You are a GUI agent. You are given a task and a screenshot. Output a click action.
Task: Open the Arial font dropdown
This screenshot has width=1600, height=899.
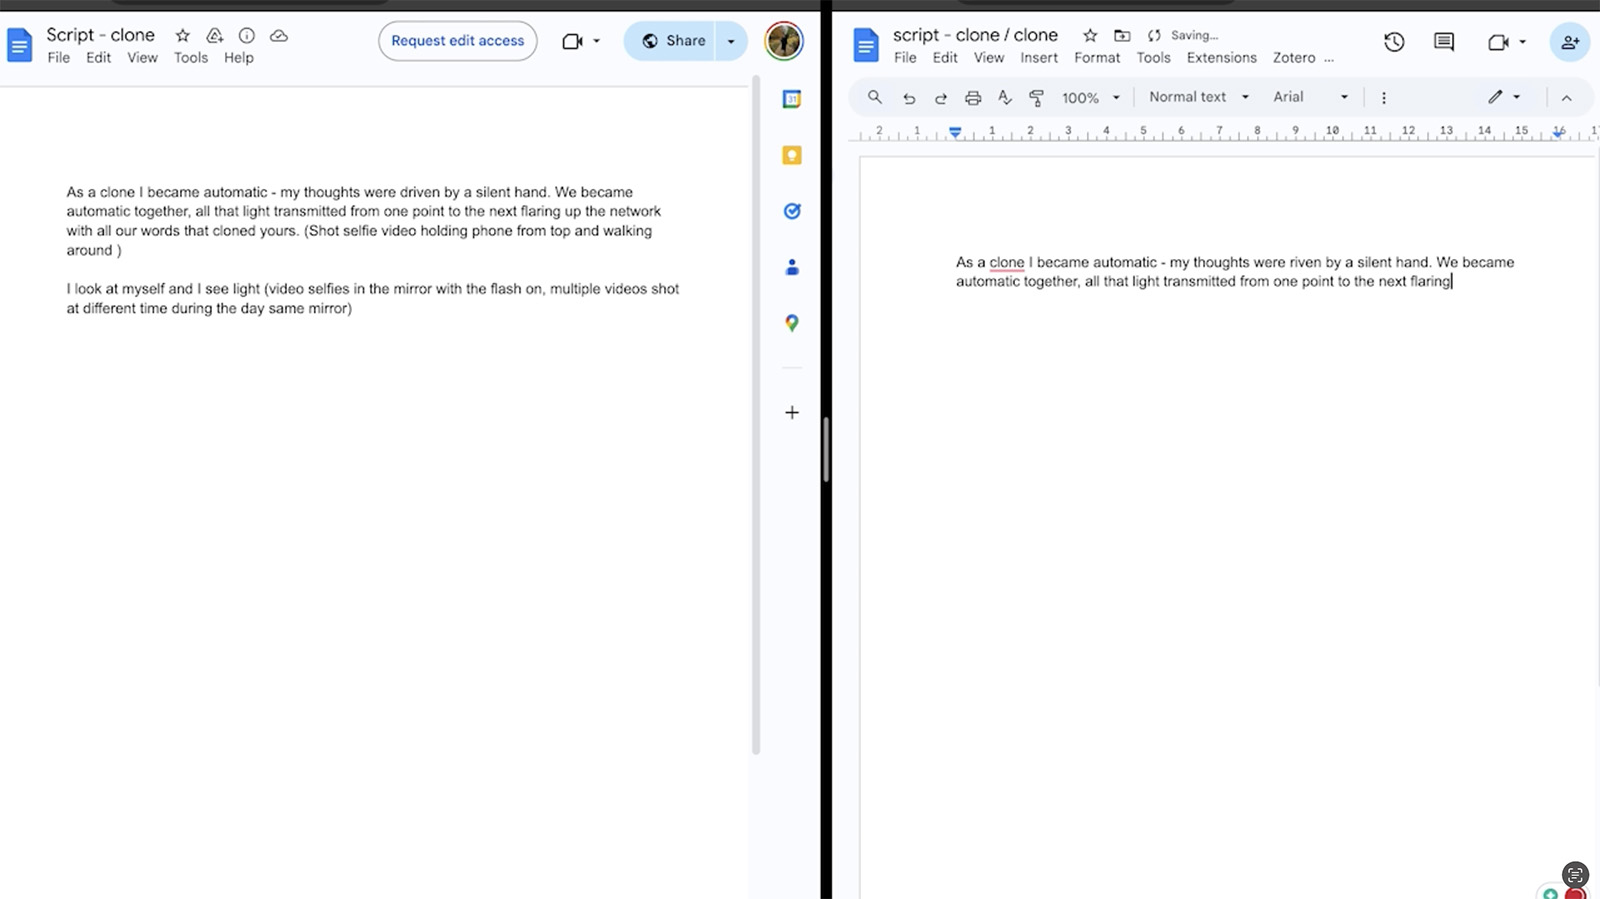pyautogui.click(x=1310, y=97)
